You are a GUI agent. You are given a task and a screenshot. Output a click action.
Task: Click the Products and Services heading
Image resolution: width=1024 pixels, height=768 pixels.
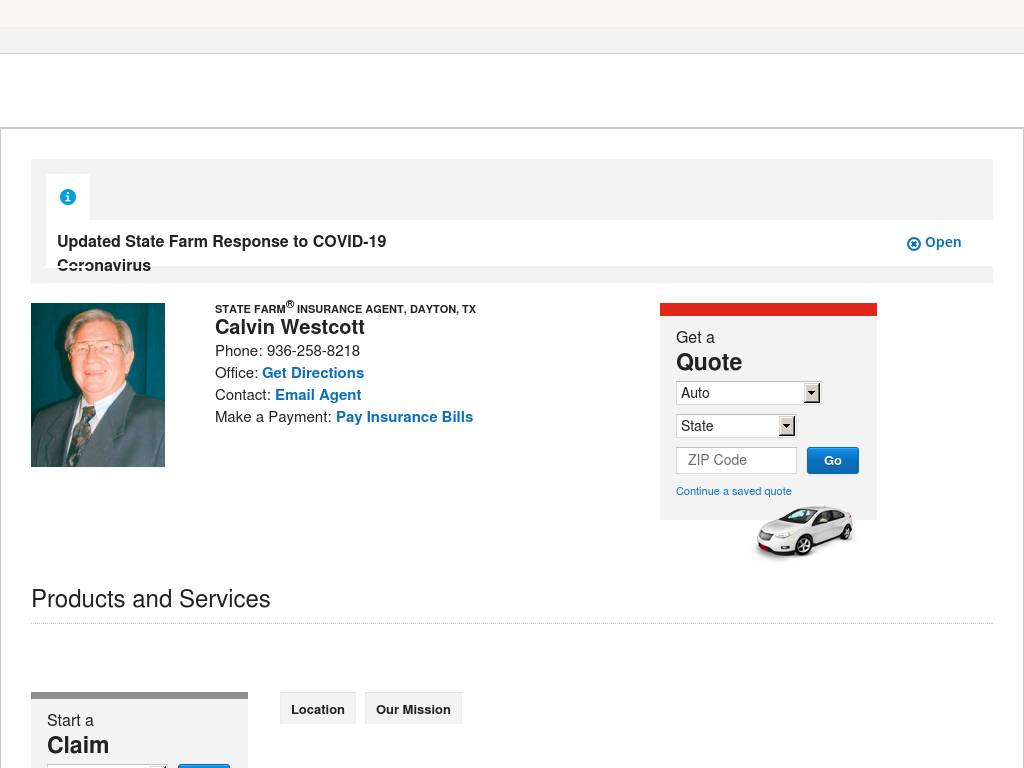(151, 599)
